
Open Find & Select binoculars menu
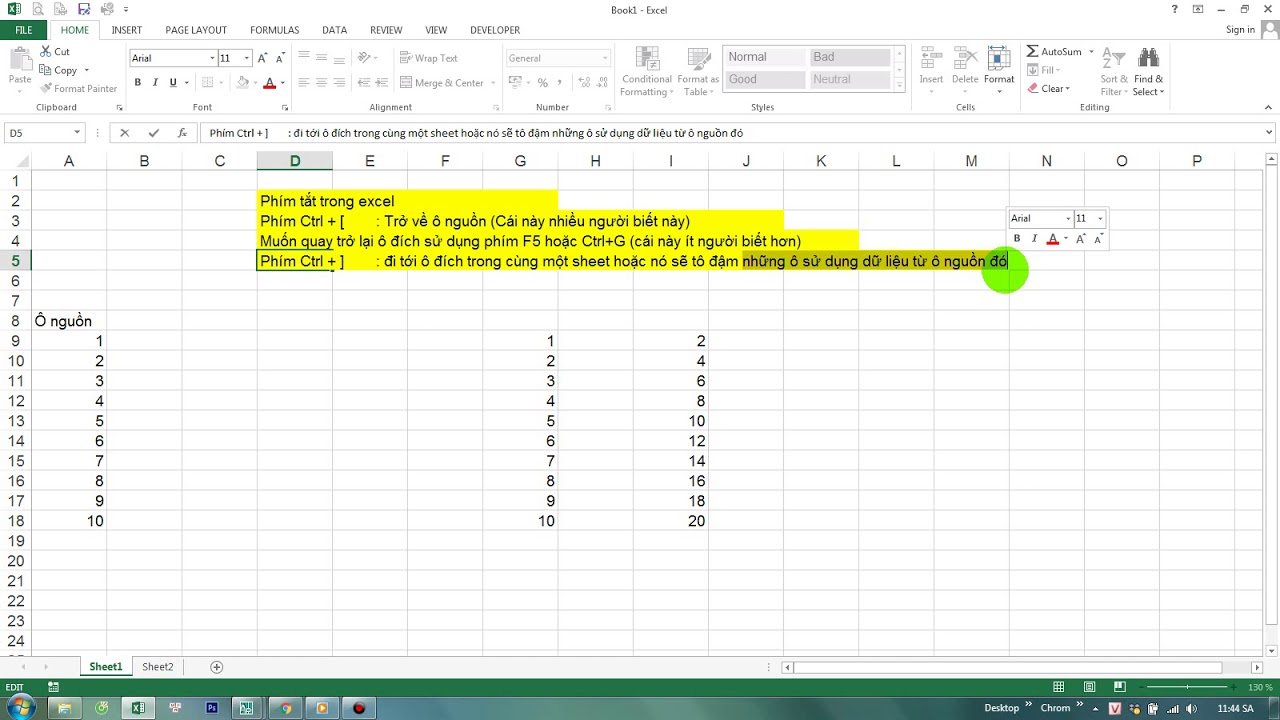1148,71
